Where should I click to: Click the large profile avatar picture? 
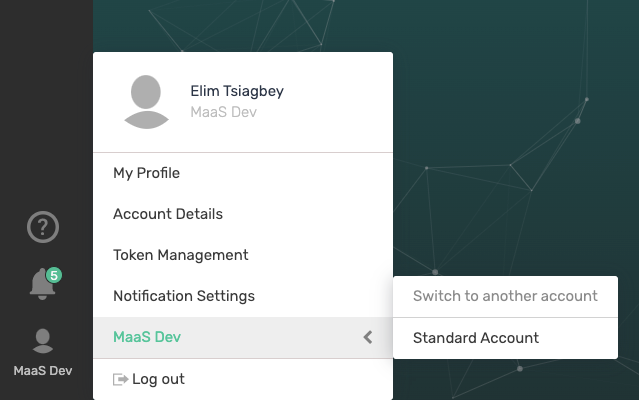(x=147, y=101)
